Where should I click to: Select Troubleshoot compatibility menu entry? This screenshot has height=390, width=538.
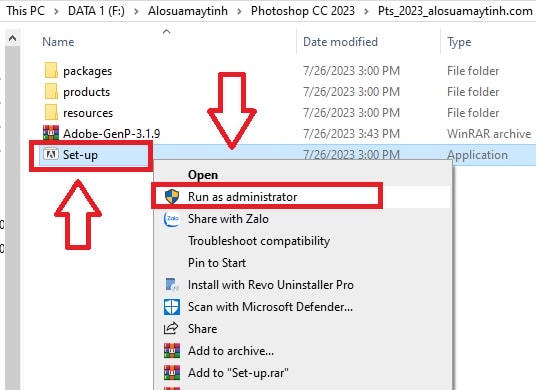coord(259,241)
